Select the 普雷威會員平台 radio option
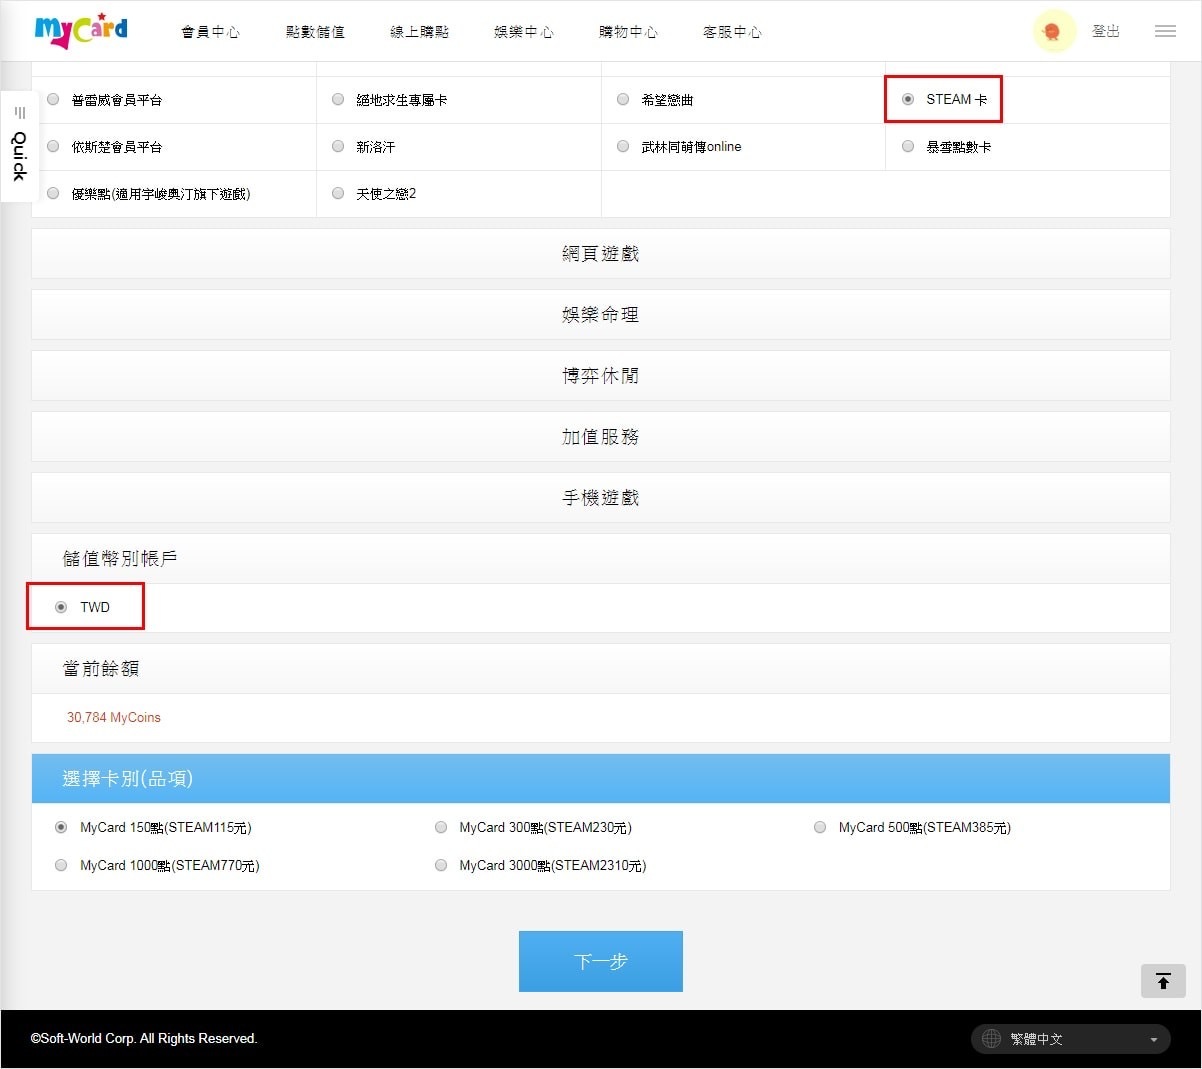Screen dimensions: 1202x1069 (x=53, y=100)
